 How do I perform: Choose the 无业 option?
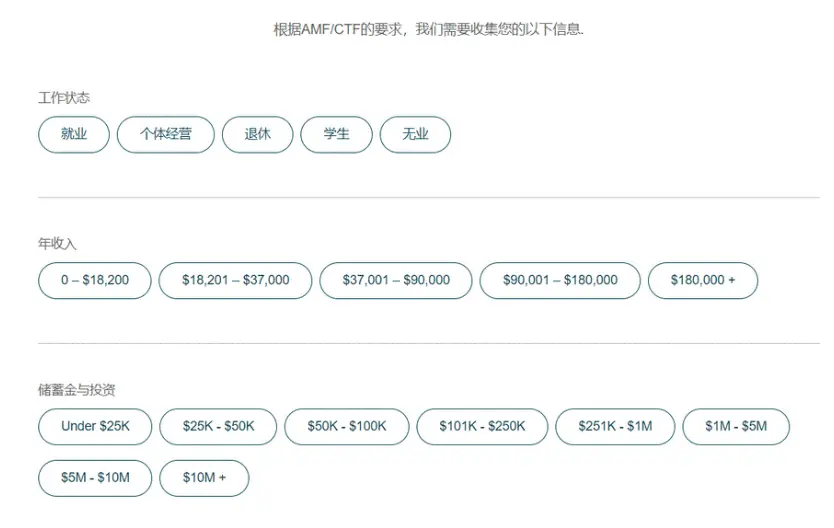pyautogui.click(x=415, y=134)
